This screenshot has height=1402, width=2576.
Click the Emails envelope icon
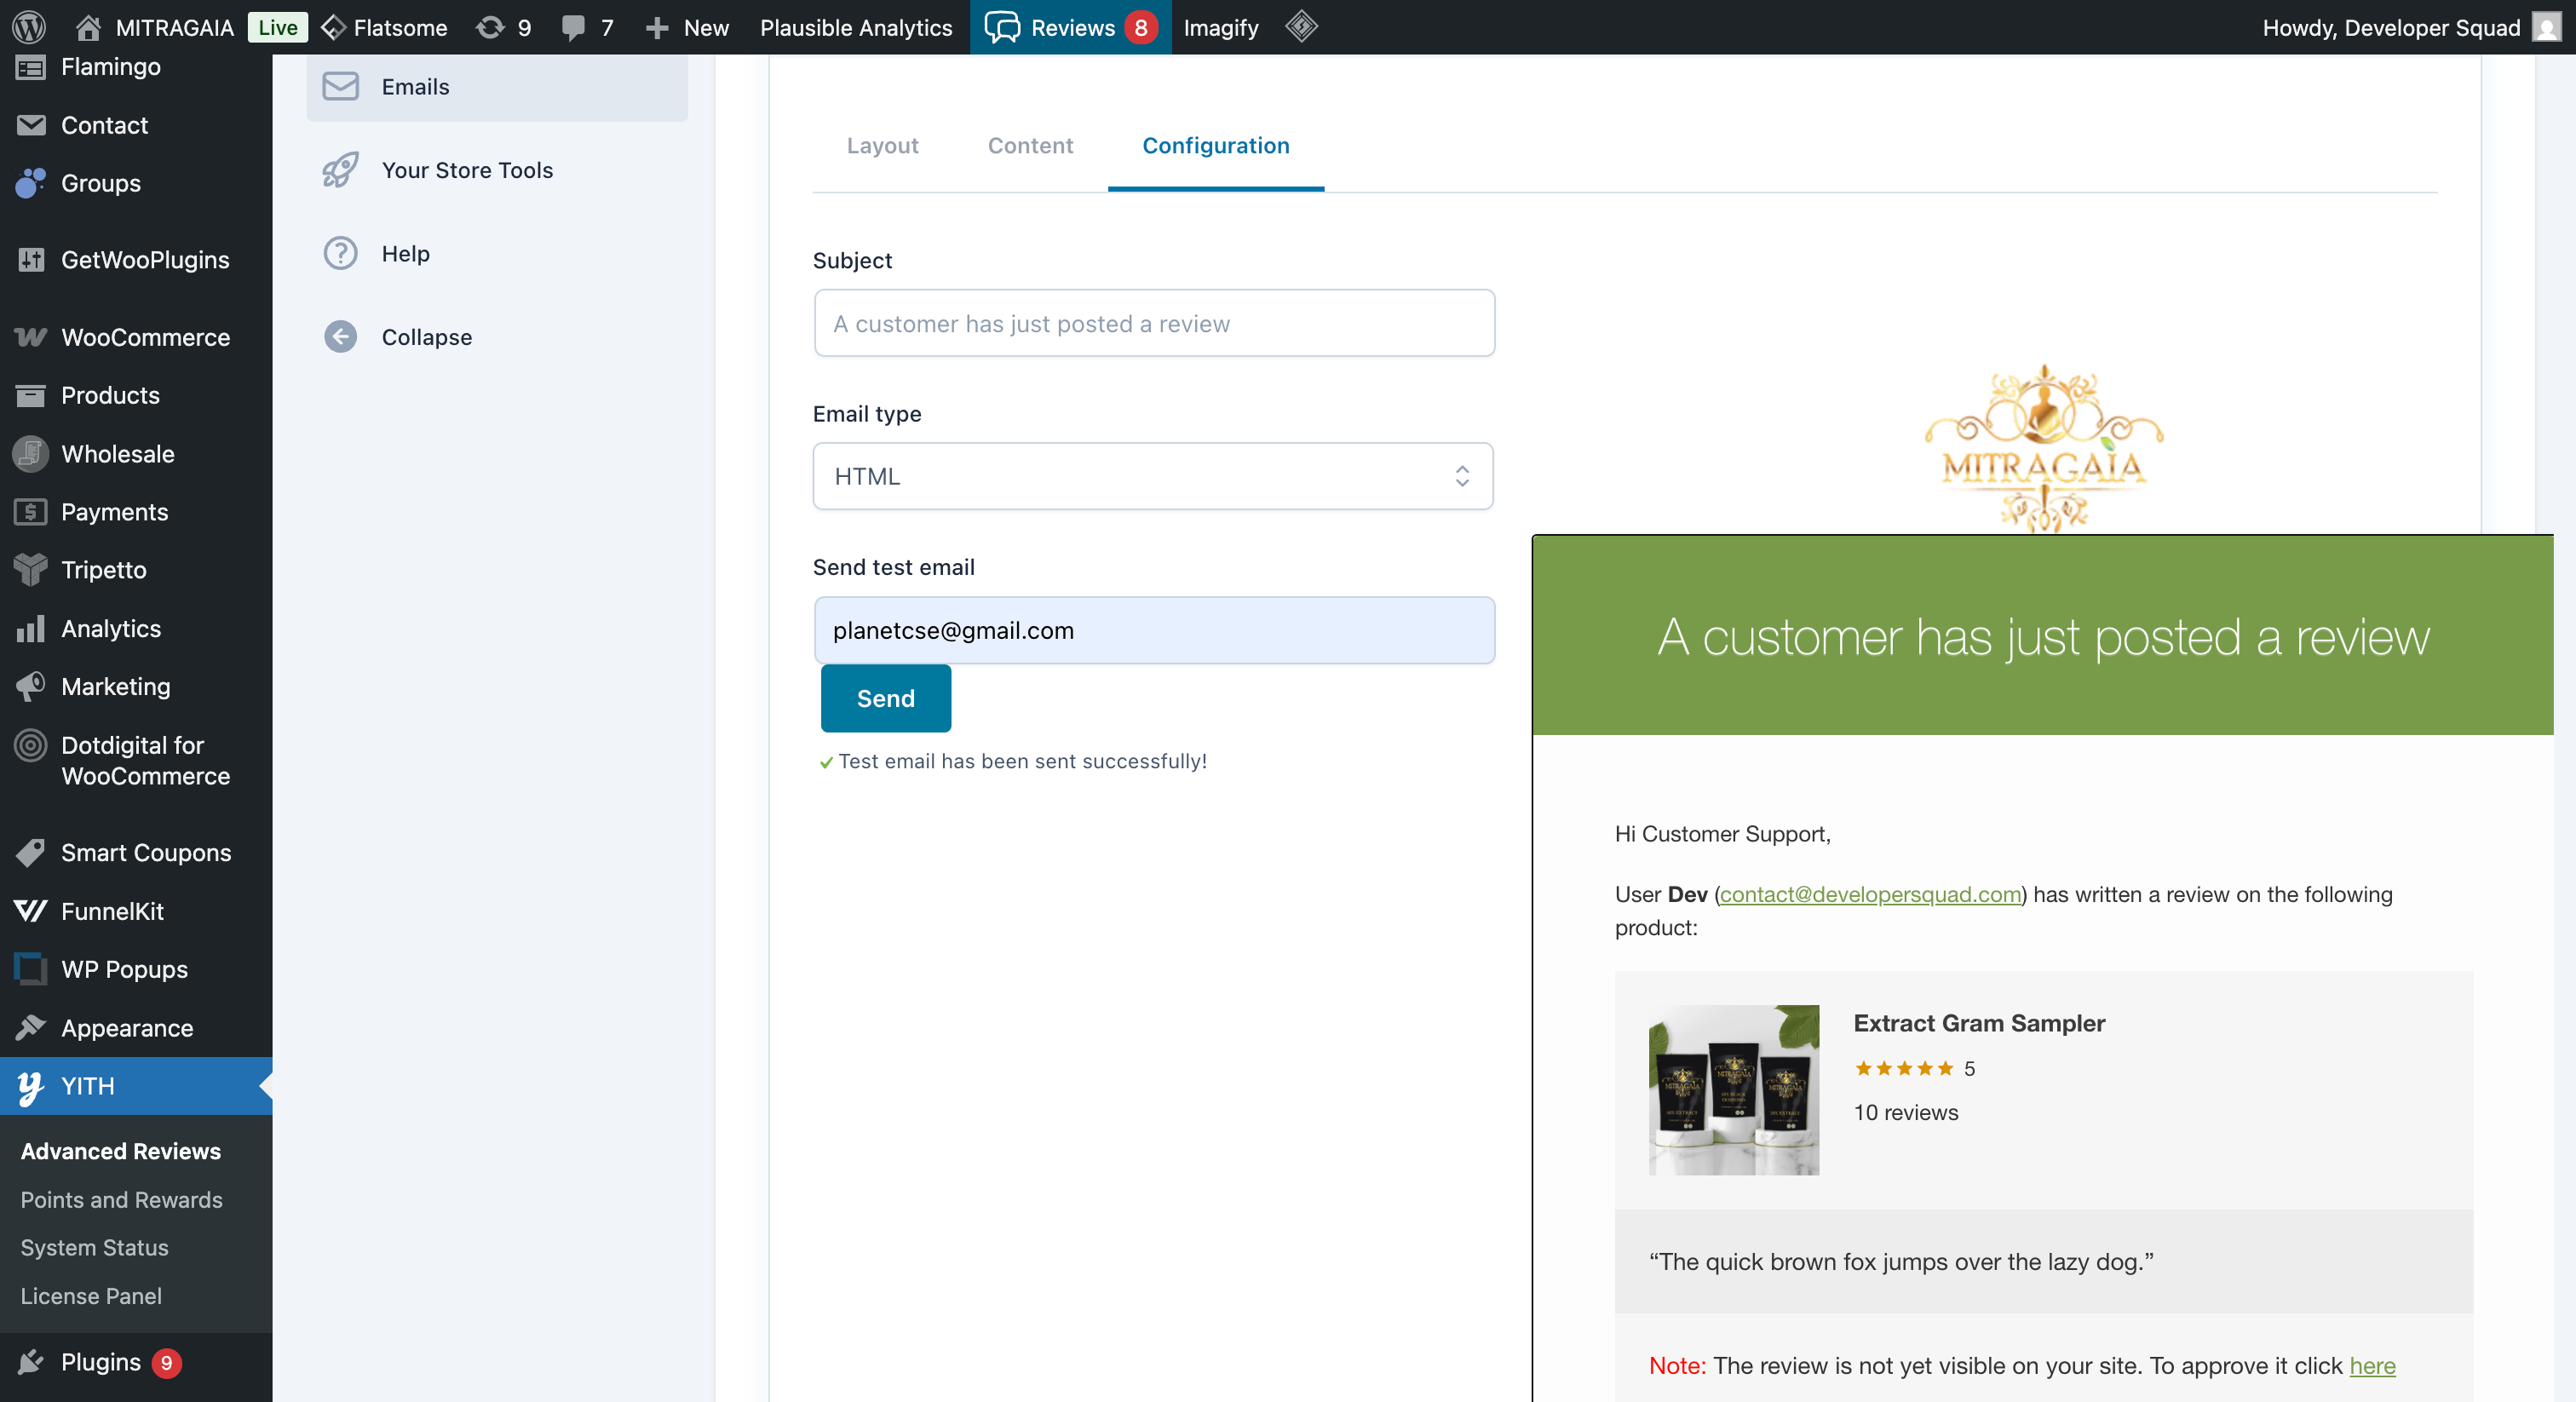(x=340, y=86)
